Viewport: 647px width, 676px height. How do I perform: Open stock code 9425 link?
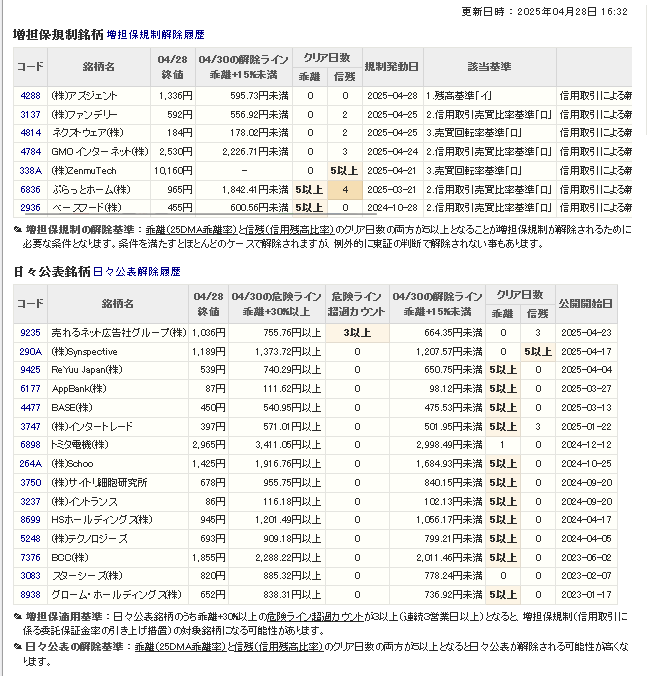click(x=30, y=370)
